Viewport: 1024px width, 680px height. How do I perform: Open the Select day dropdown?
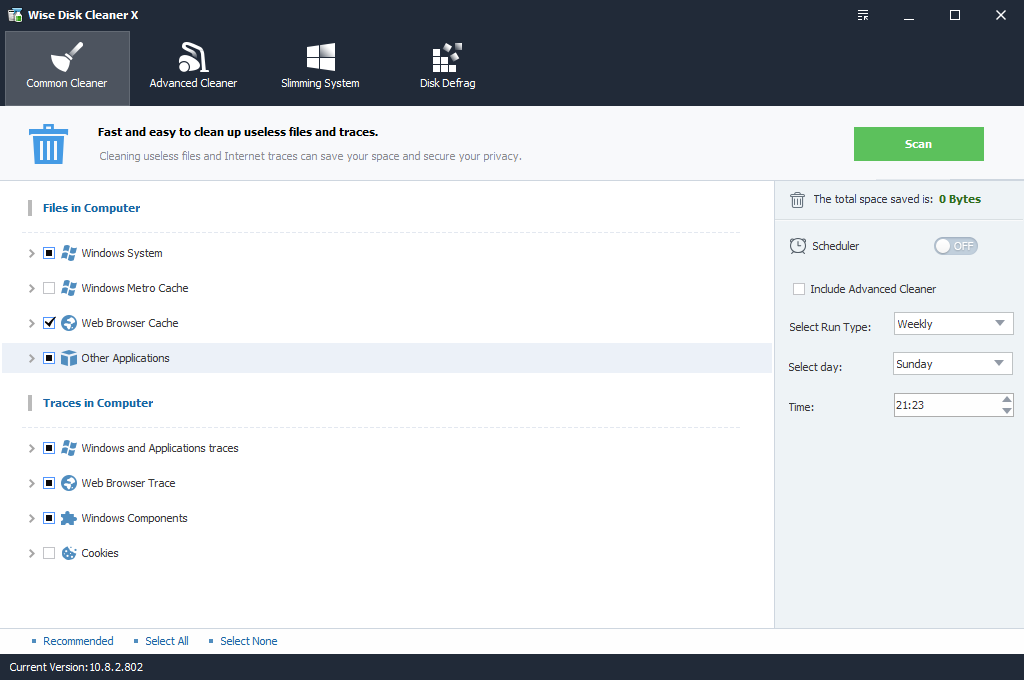(952, 364)
